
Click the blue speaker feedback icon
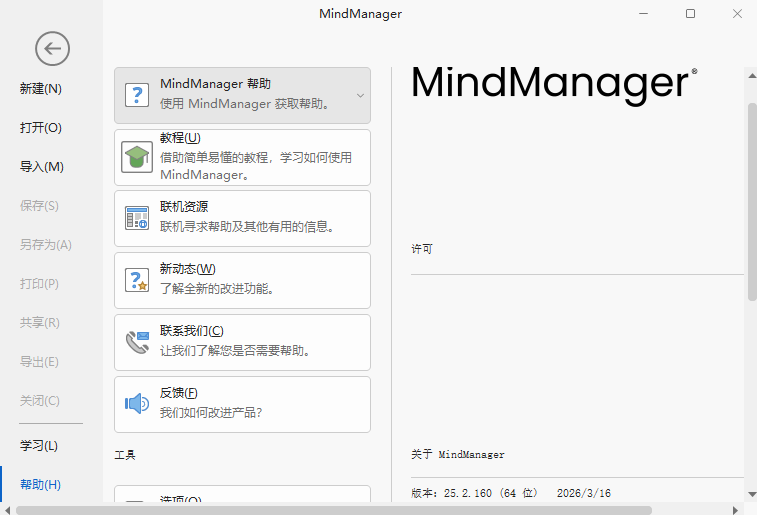(x=137, y=404)
